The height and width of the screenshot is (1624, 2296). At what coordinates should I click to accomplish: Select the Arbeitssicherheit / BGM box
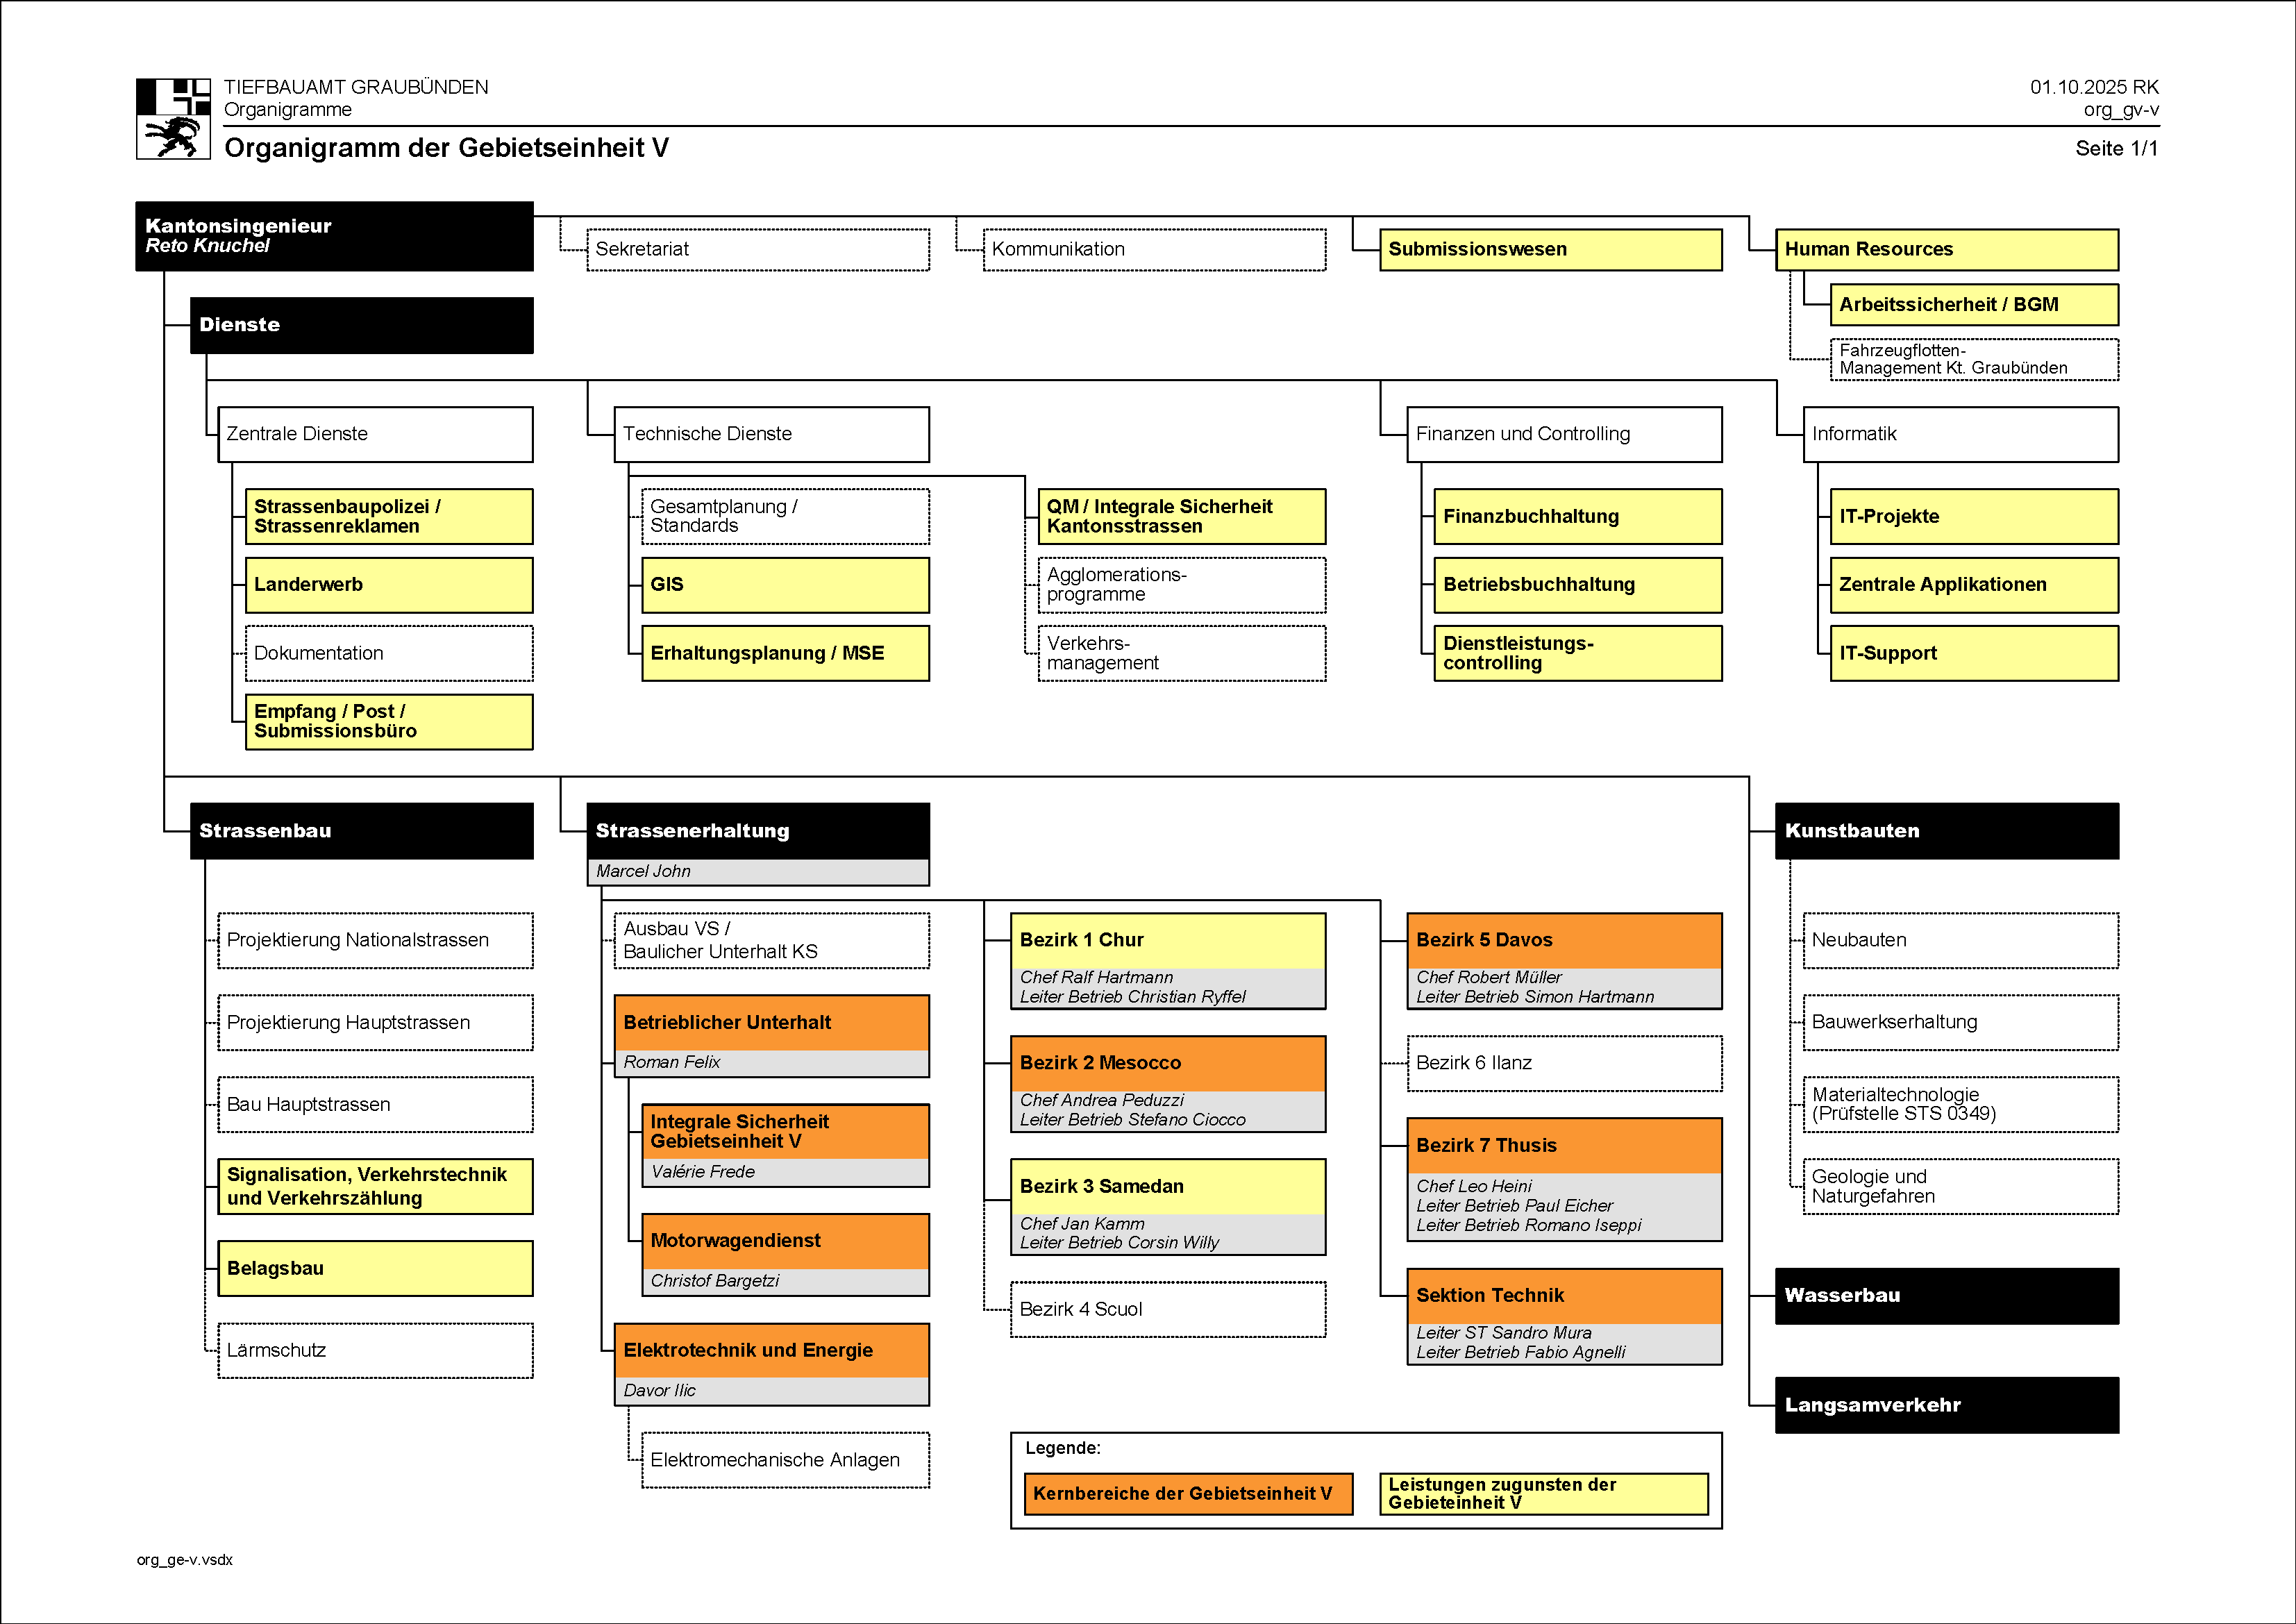coord(1973,305)
